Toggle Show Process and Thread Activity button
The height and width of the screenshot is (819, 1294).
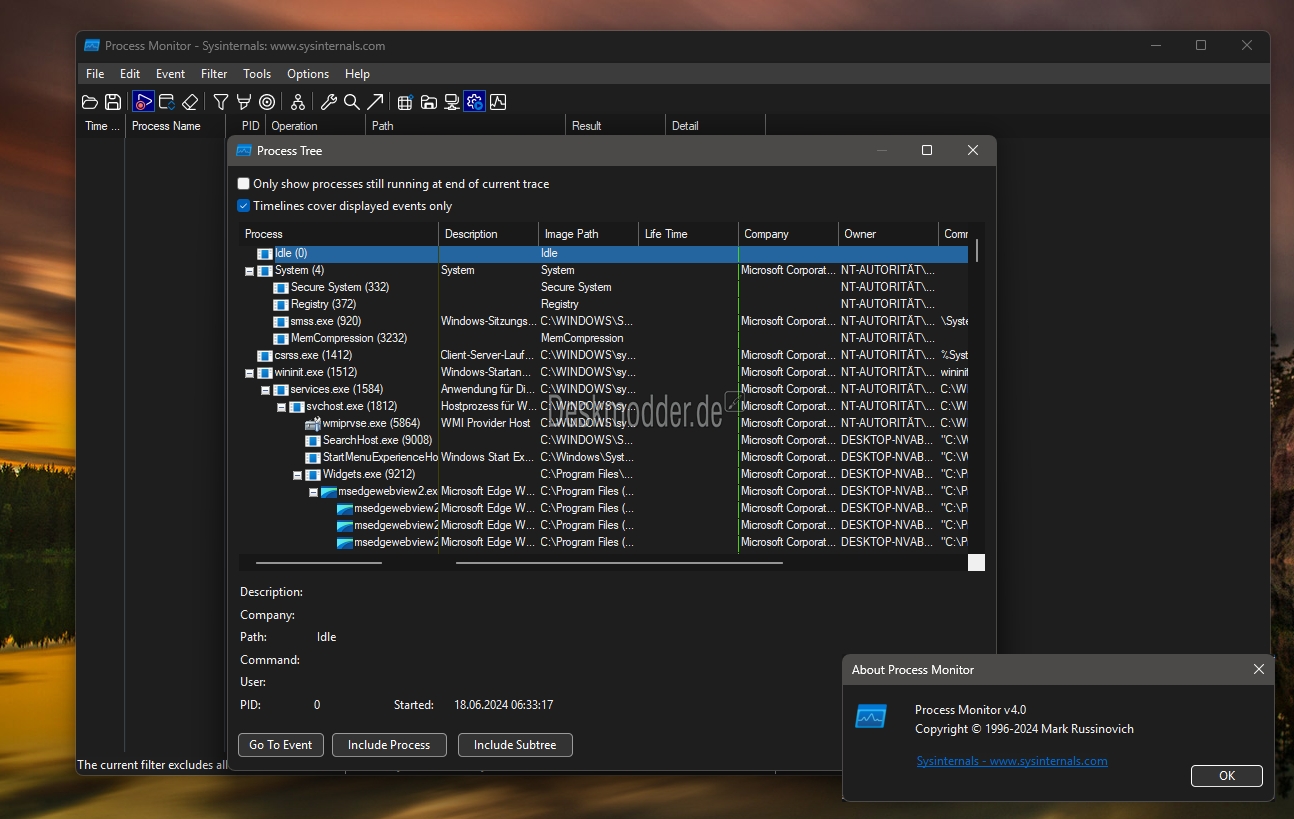point(474,102)
